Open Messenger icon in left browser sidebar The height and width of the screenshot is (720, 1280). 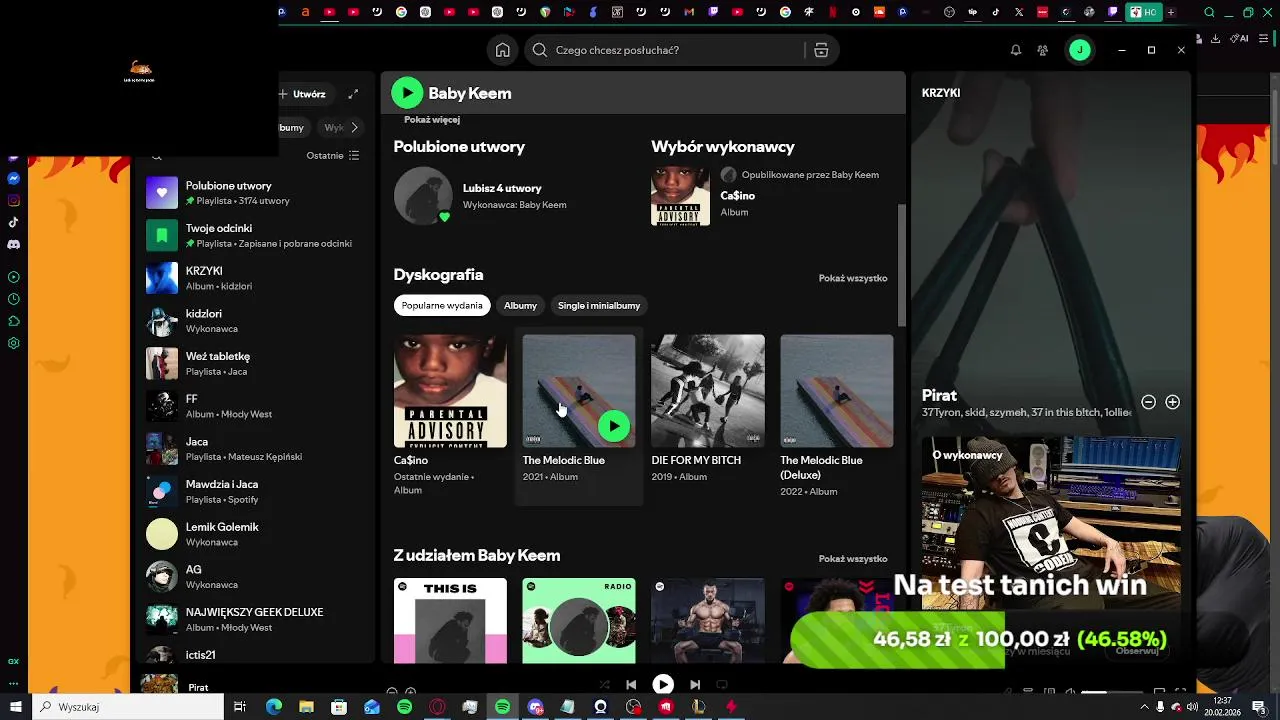[x=14, y=179]
